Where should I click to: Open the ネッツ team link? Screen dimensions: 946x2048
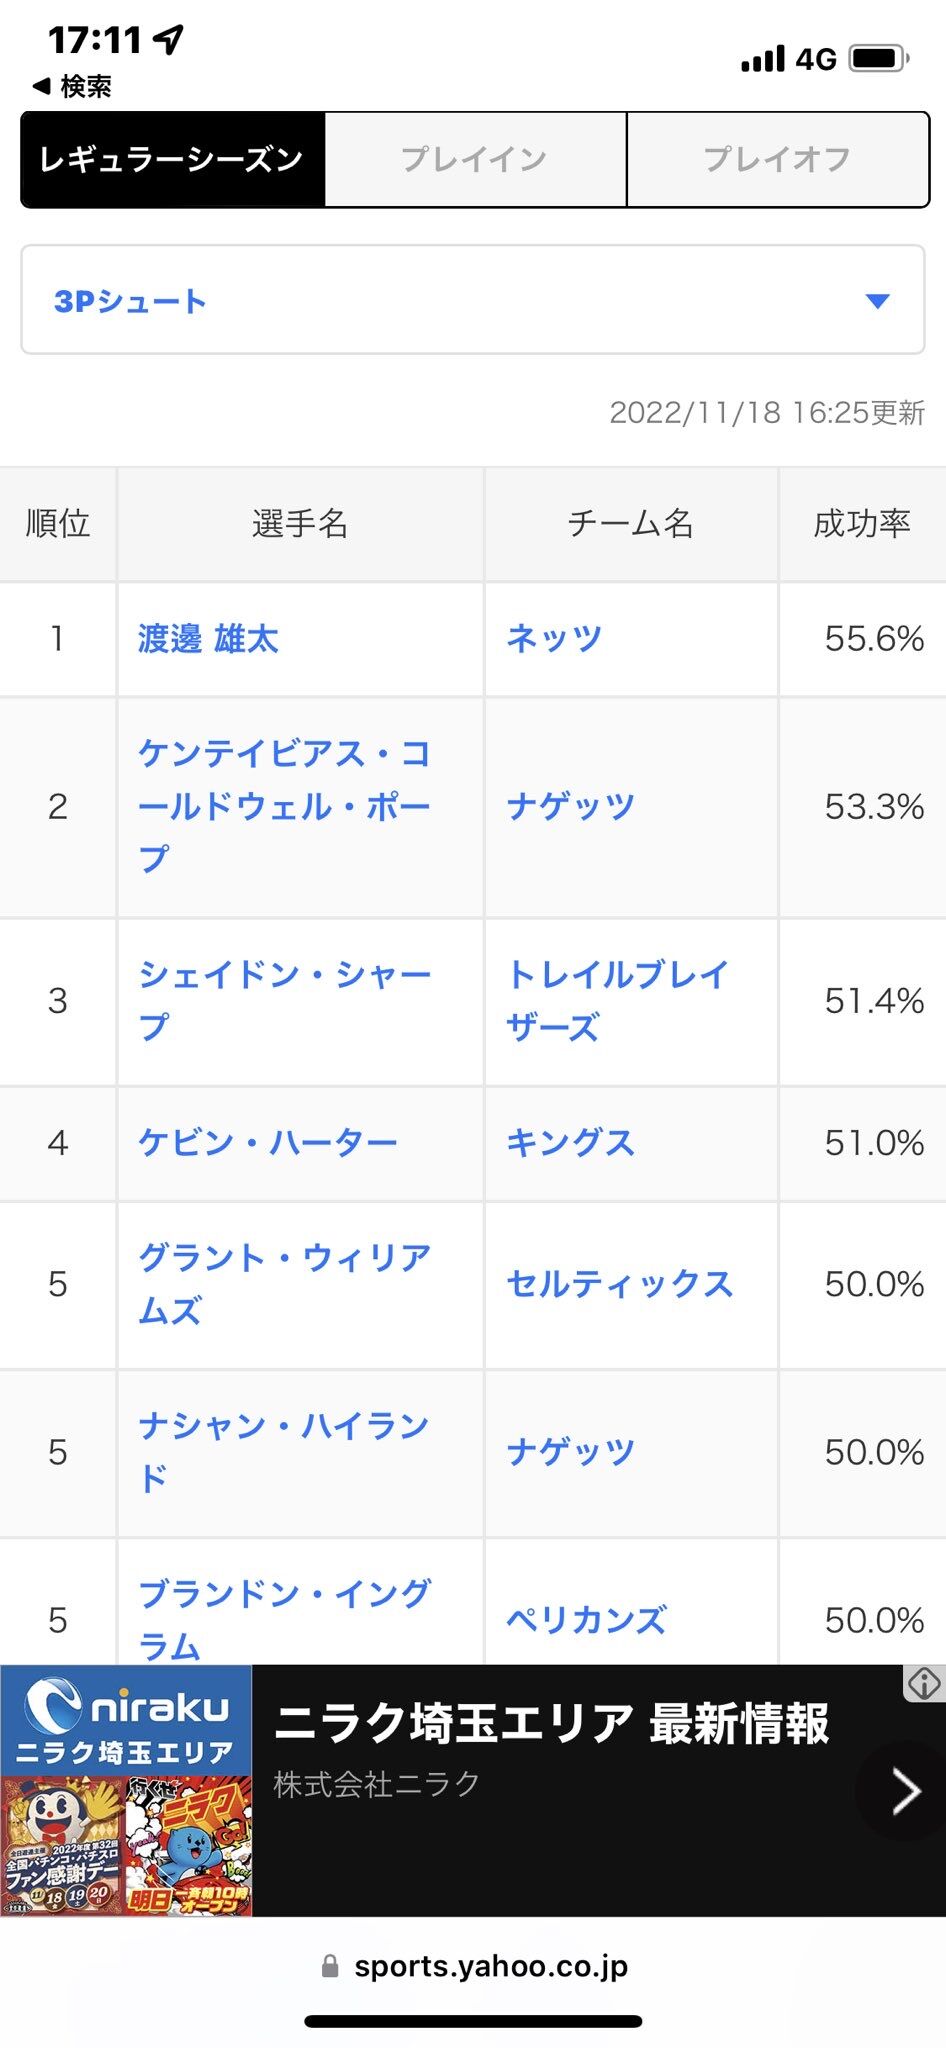(x=554, y=639)
